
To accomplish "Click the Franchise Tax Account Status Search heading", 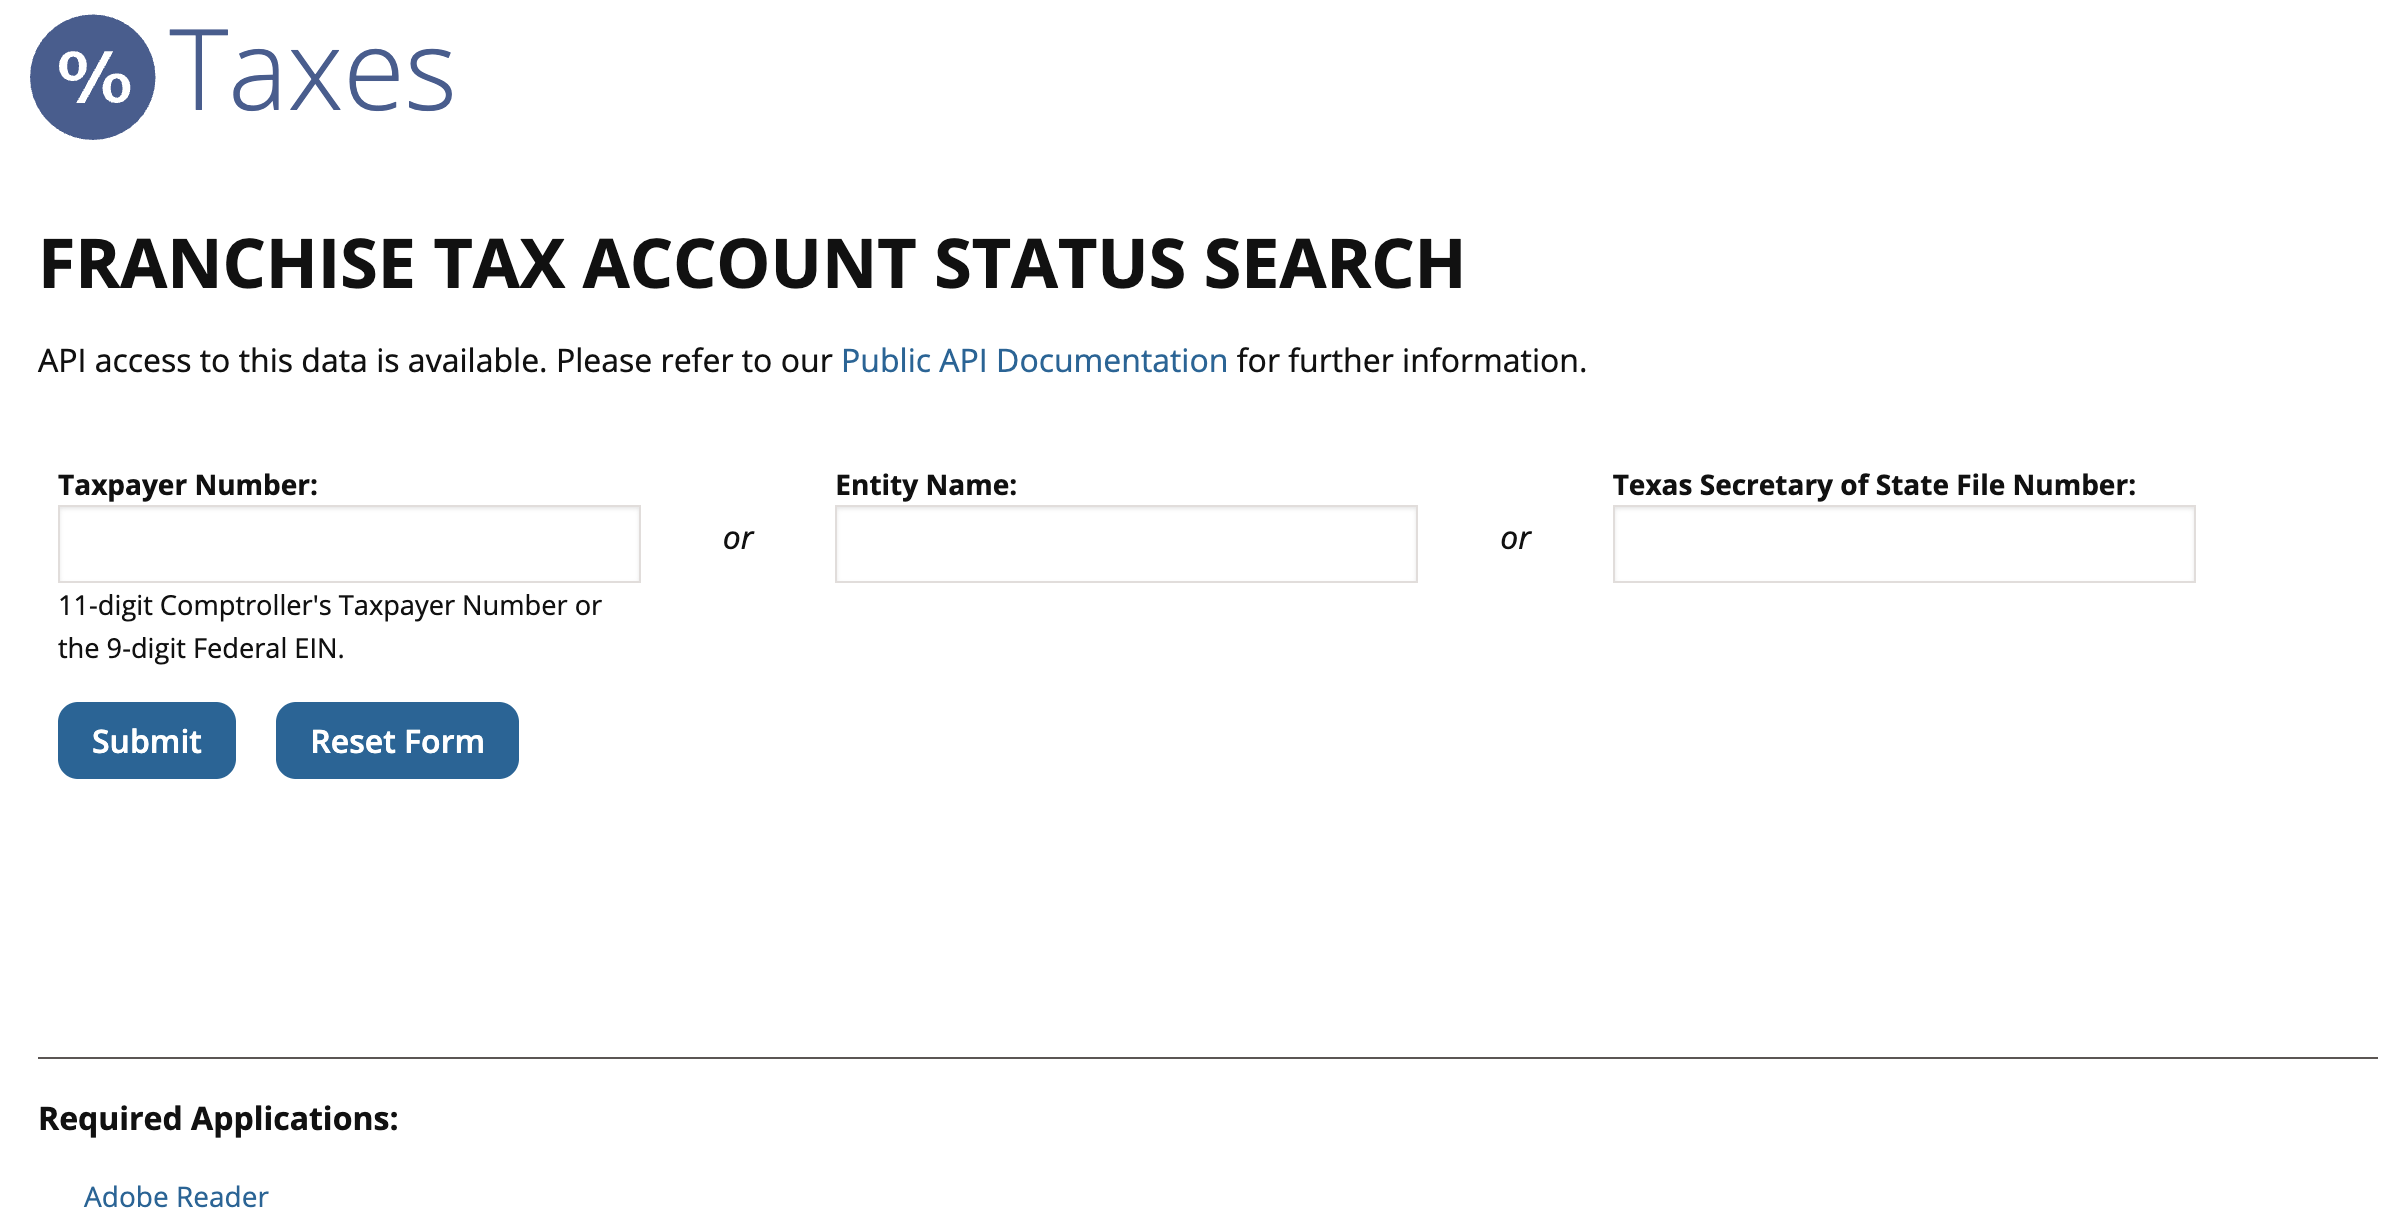I will pyautogui.click(x=751, y=265).
